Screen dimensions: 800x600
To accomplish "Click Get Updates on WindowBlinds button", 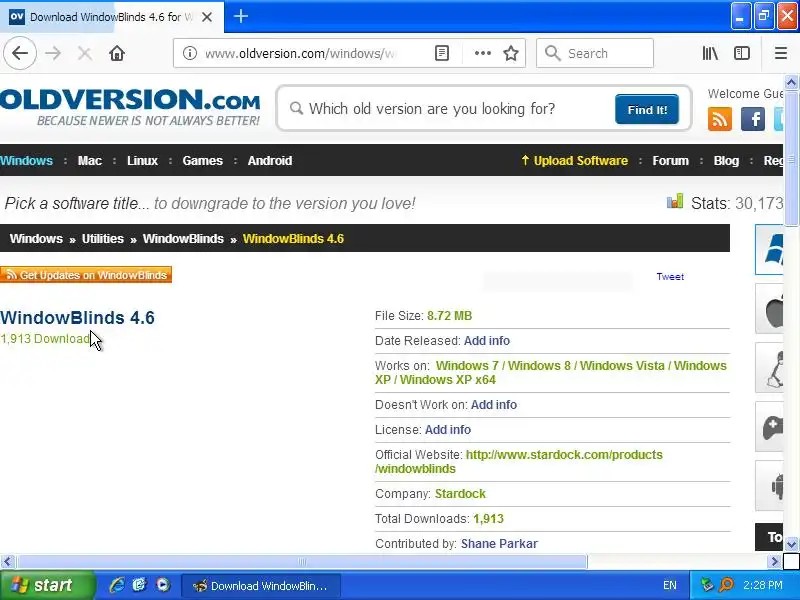I will (x=86, y=274).
